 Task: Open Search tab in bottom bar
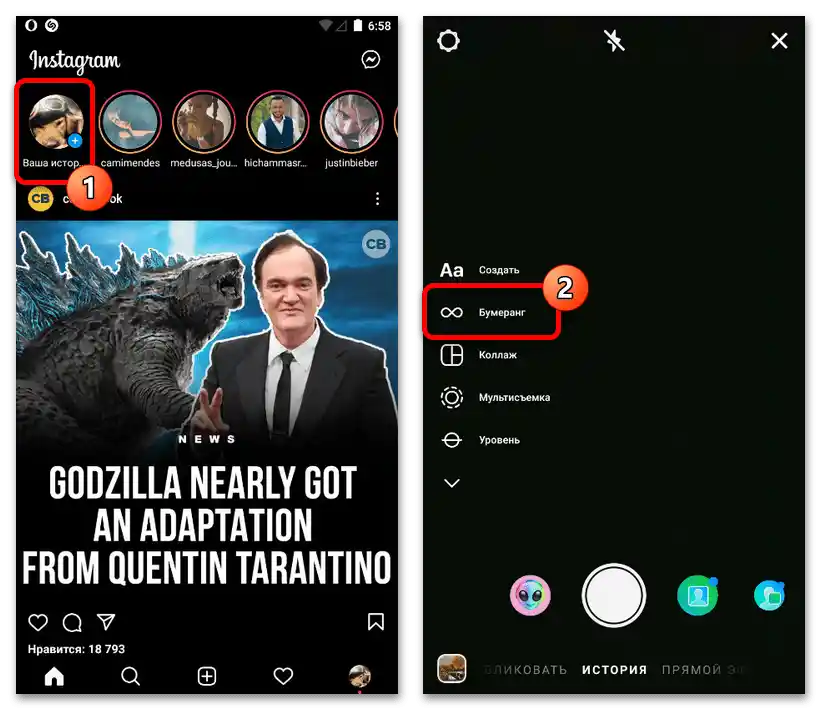point(130,676)
